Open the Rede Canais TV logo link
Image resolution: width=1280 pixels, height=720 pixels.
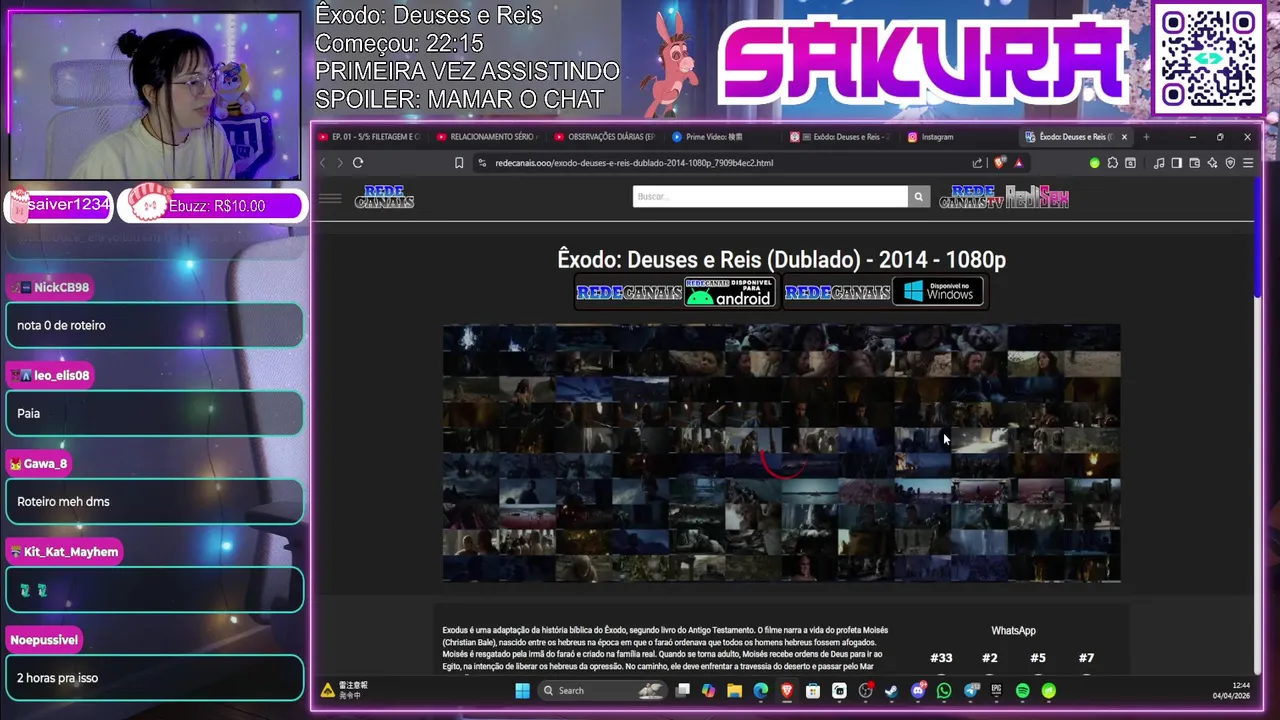point(971,197)
